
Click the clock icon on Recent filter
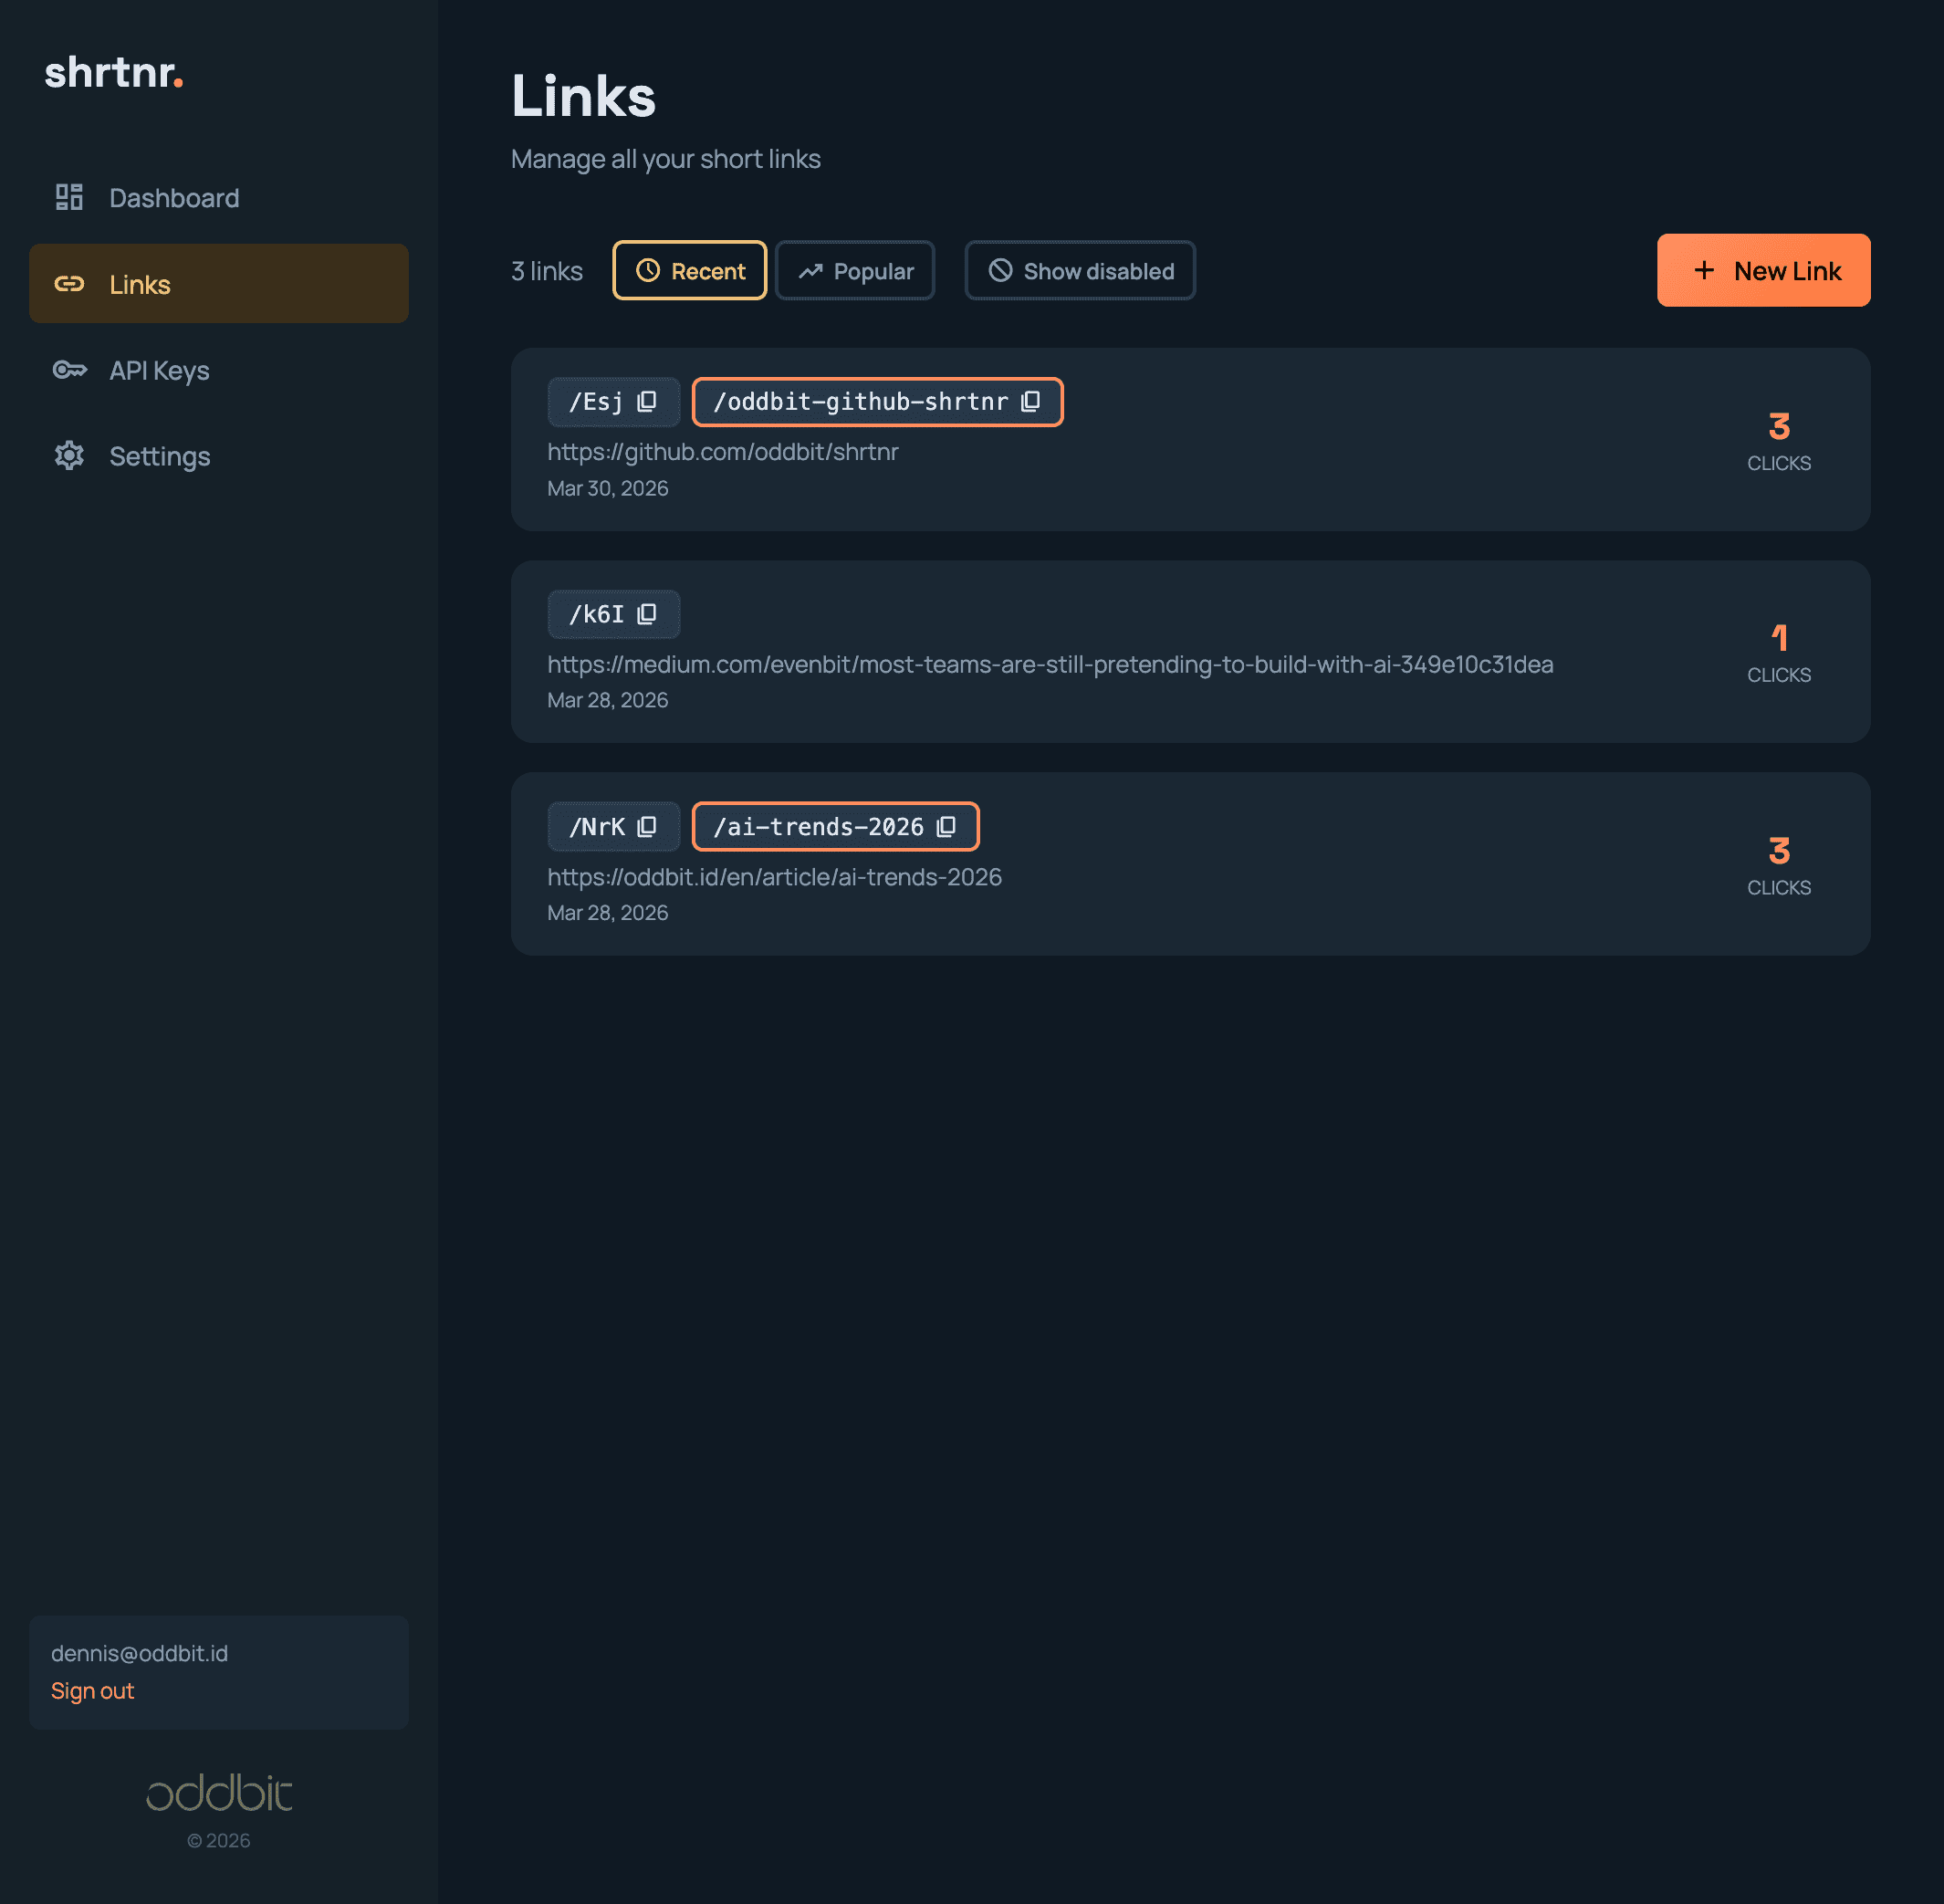point(650,270)
